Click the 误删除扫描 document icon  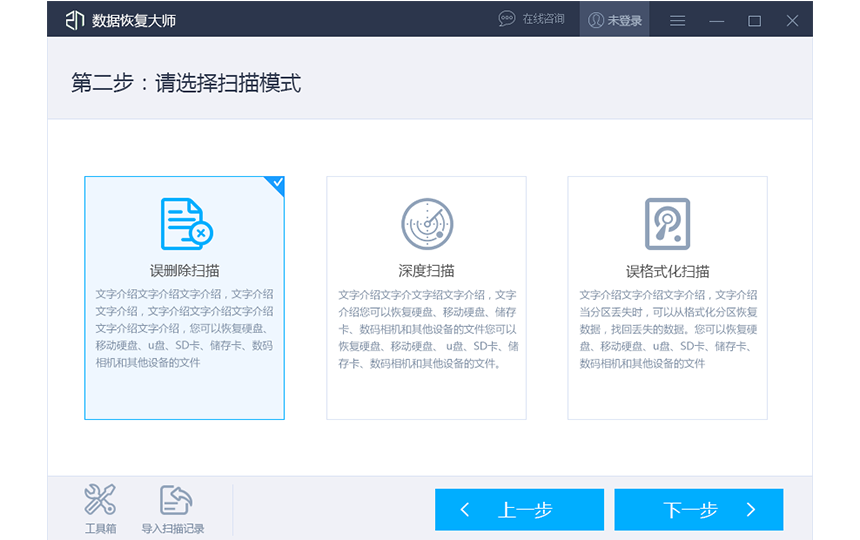[185, 224]
